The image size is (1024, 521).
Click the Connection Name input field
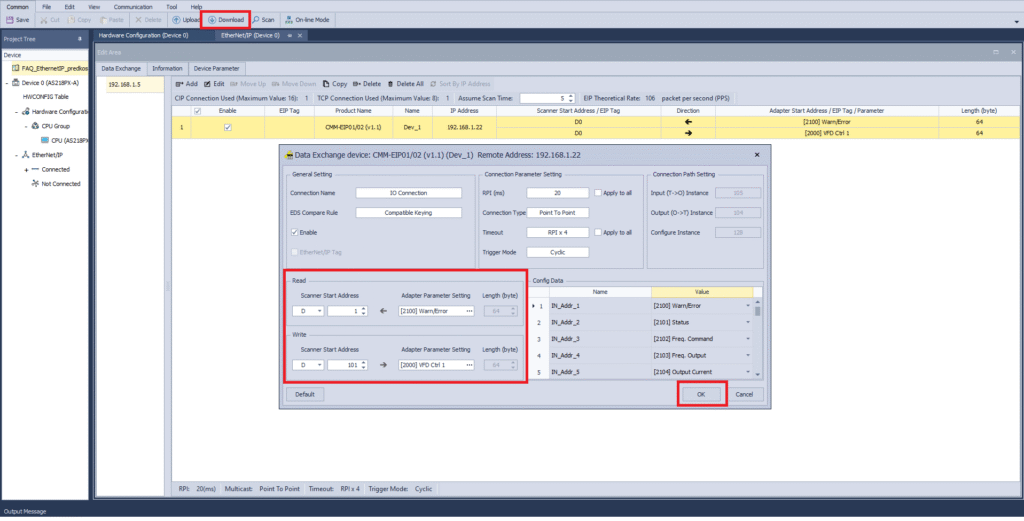408,192
